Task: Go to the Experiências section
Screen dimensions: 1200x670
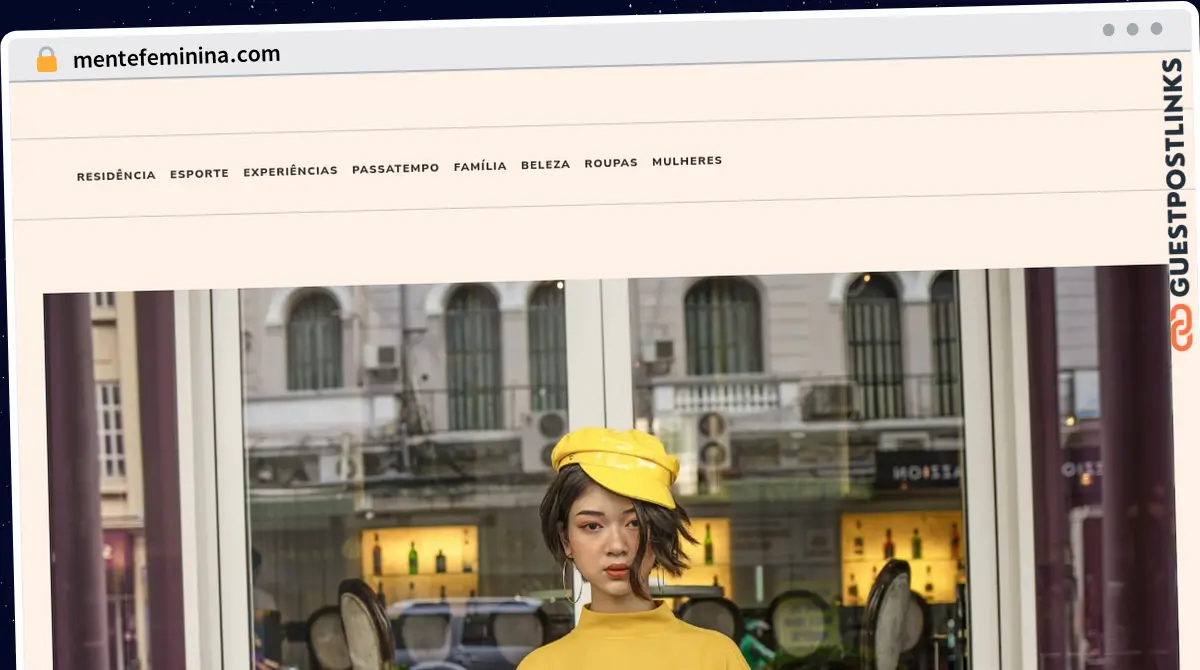Action: pyautogui.click(x=290, y=171)
